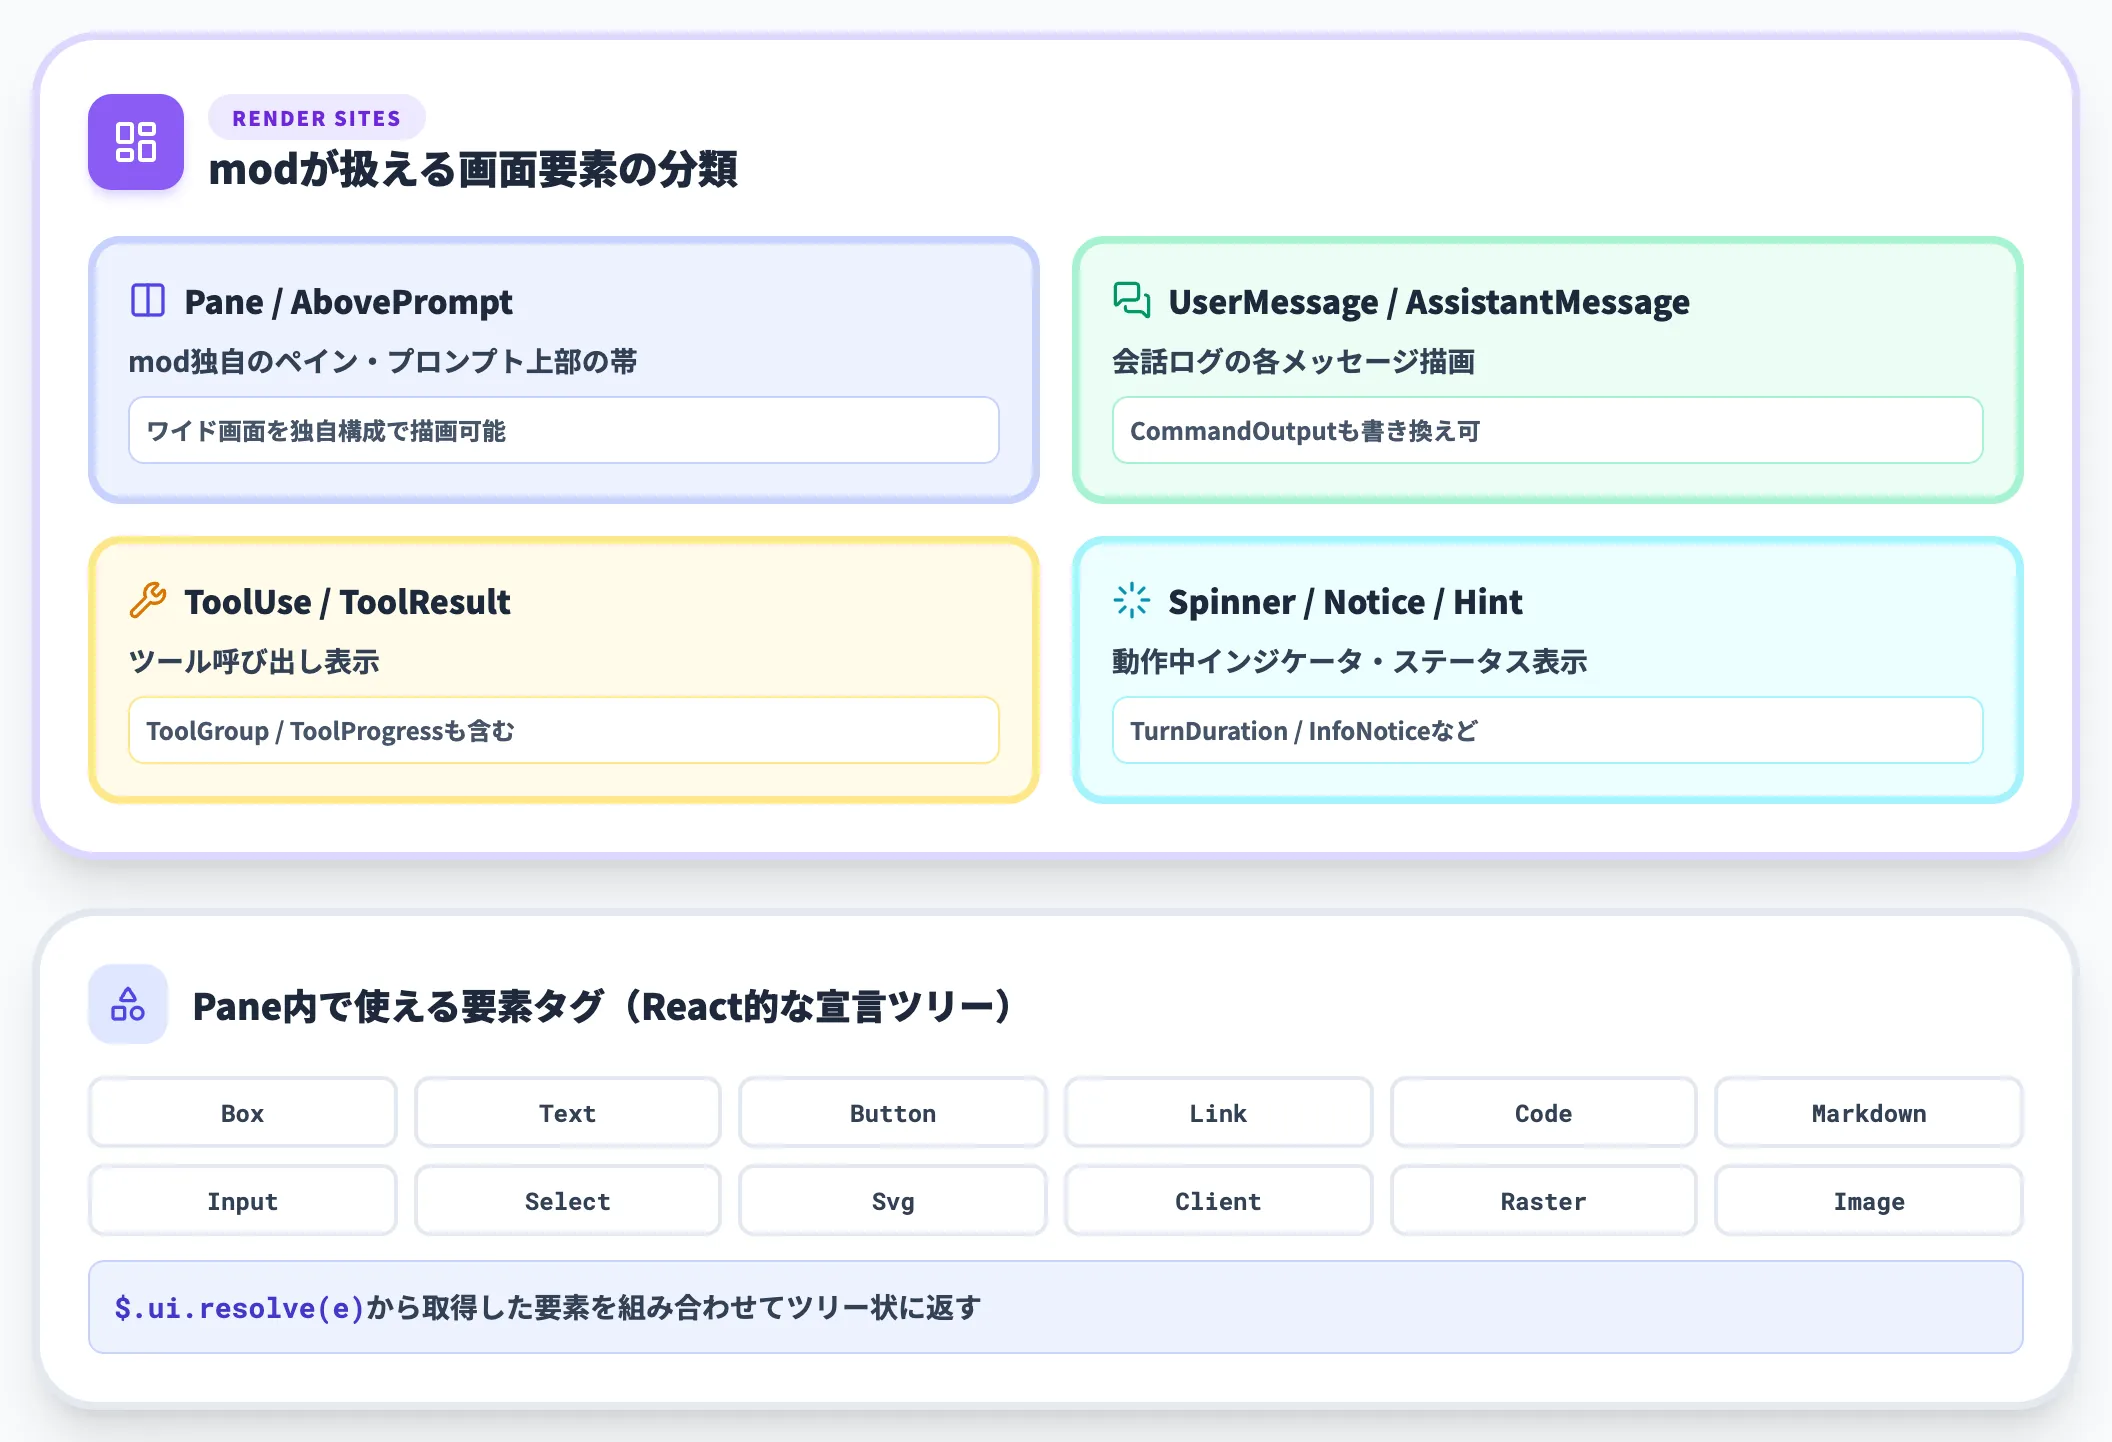
Task: Click the mod独自のペイン・プロンプト上部の帯 text
Action: tap(383, 361)
